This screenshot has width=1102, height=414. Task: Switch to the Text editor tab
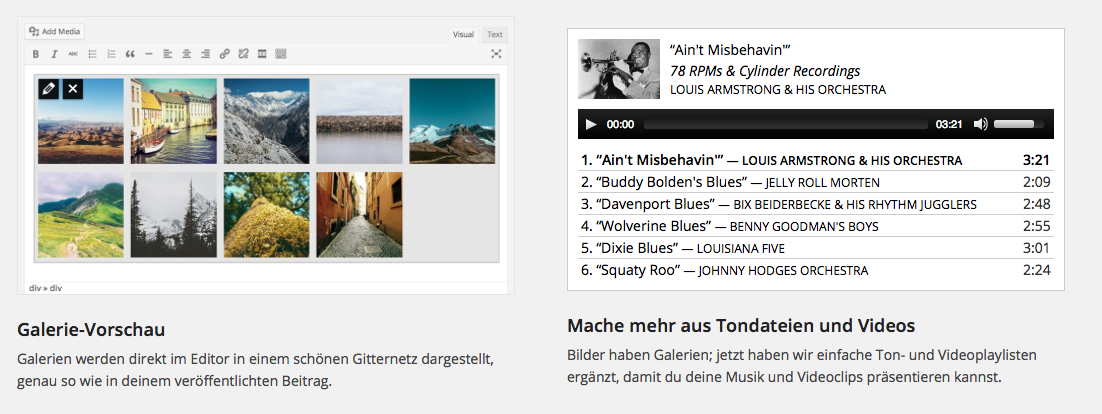pos(494,34)
